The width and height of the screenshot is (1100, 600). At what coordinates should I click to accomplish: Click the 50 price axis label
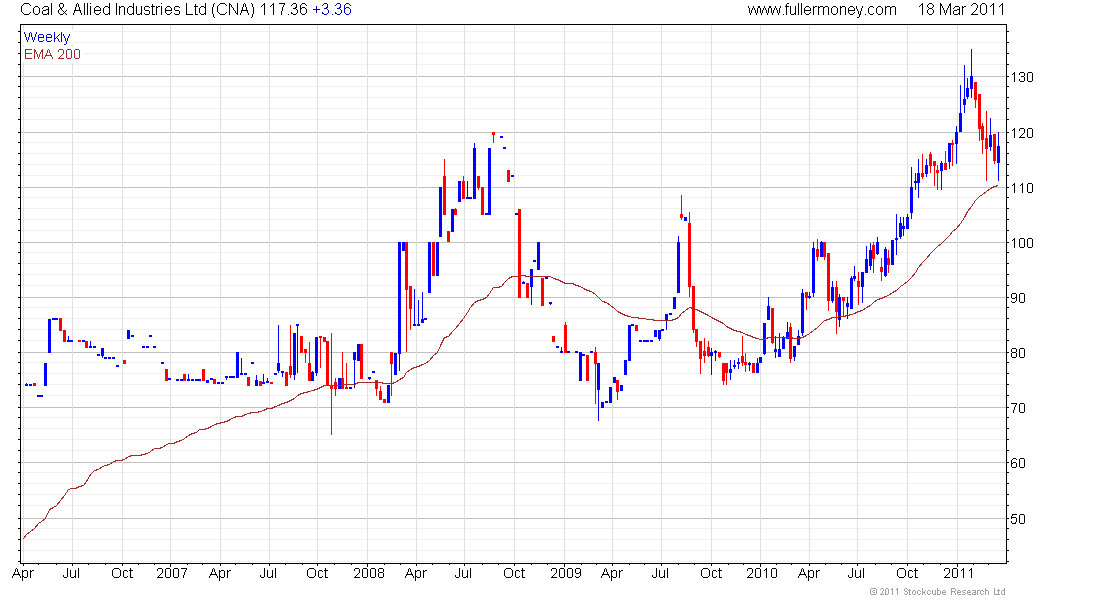1018,519
